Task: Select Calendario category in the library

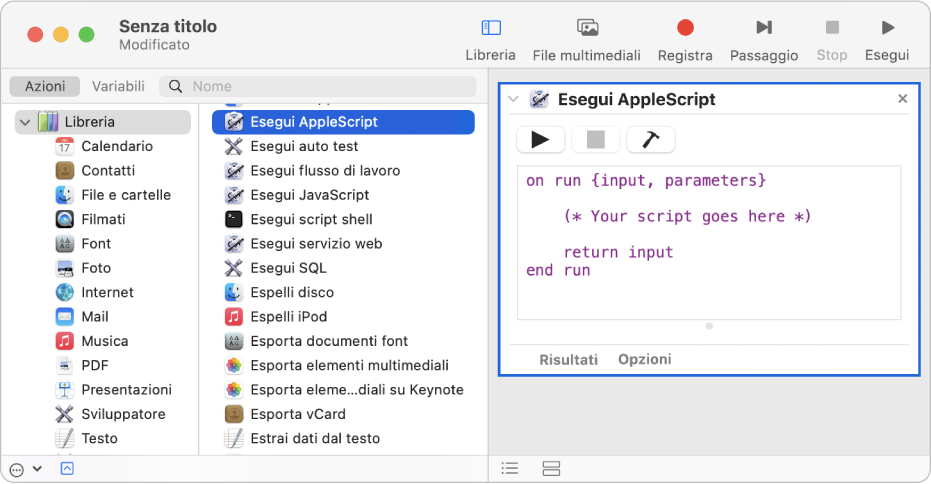Action: click(117, 146)
